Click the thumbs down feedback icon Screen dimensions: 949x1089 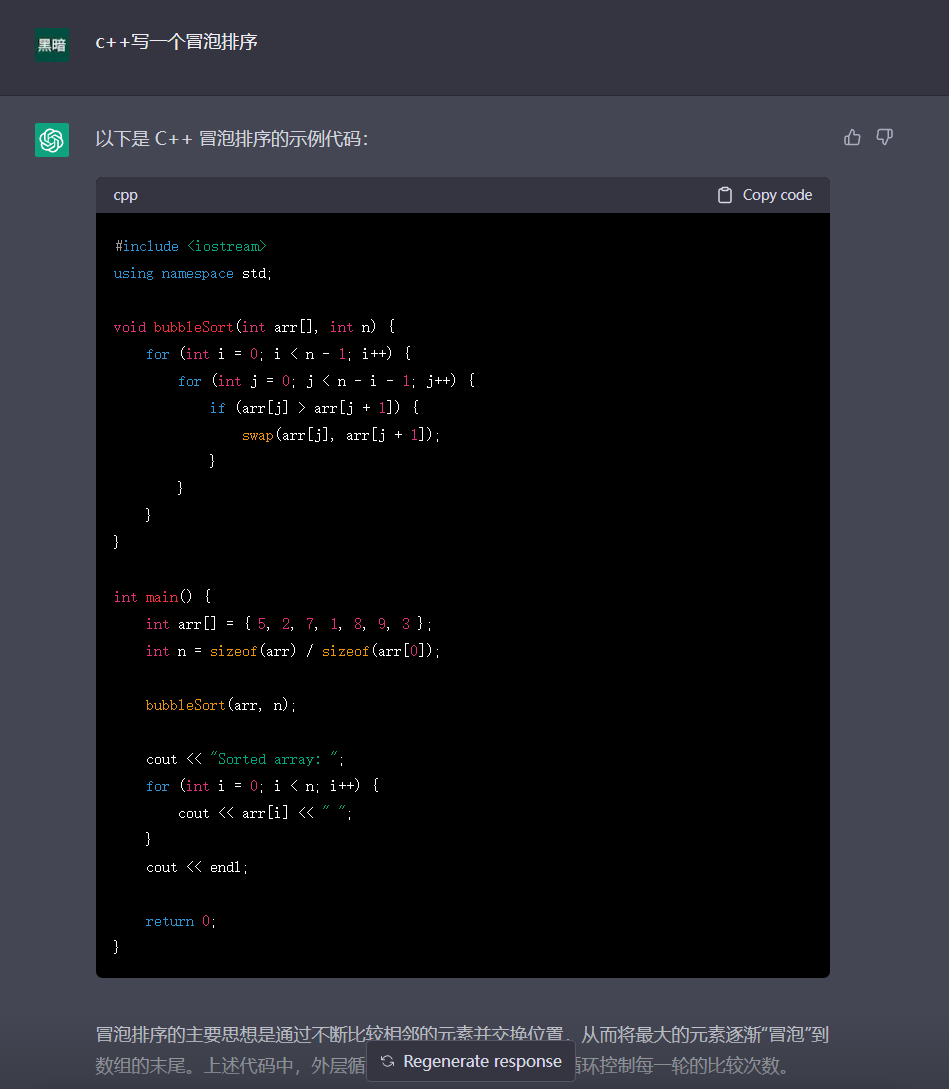tap(884, 138)
